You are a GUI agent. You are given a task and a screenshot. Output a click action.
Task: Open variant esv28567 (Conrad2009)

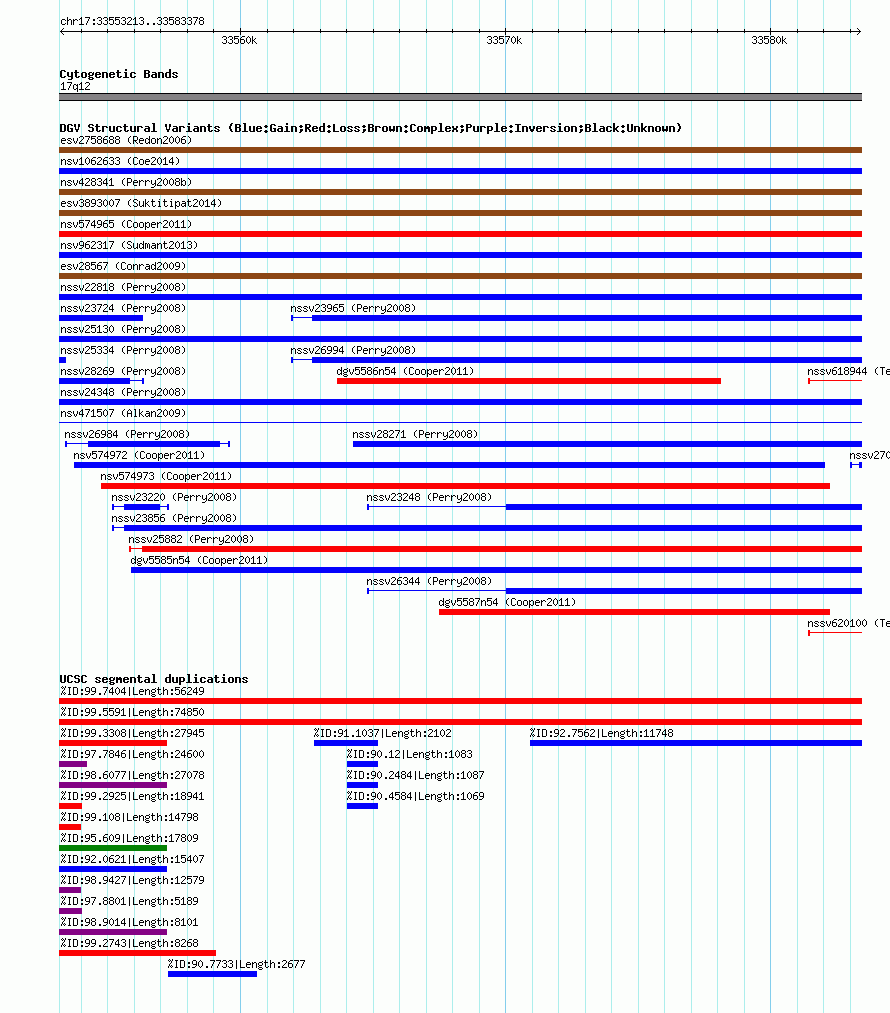click(x=461, y=276)
